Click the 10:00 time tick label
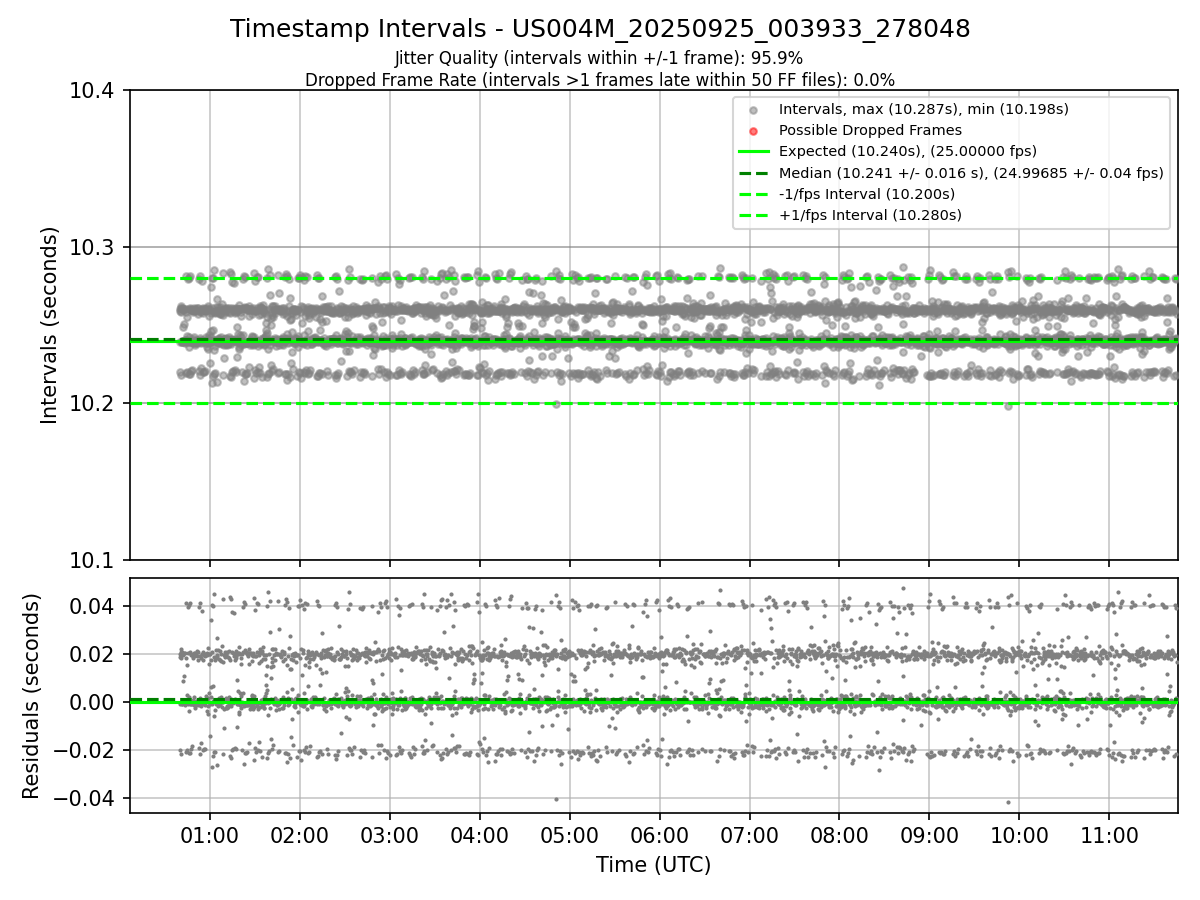This screenshot has height=900, width=1200. (x=1019, y=835)
